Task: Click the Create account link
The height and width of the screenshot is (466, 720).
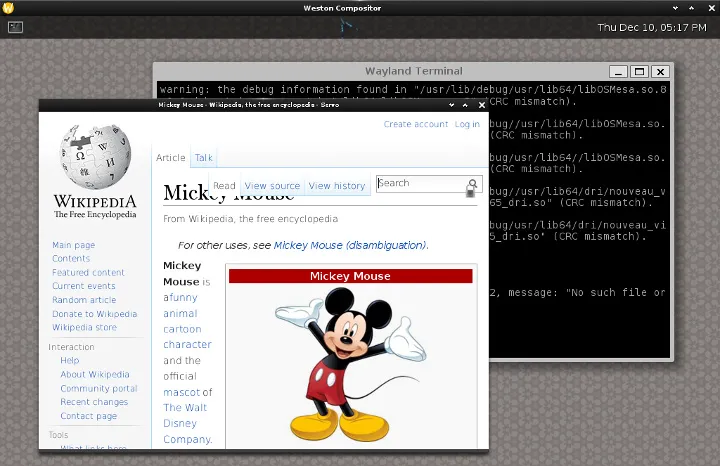Action: [x=416, y=124]
